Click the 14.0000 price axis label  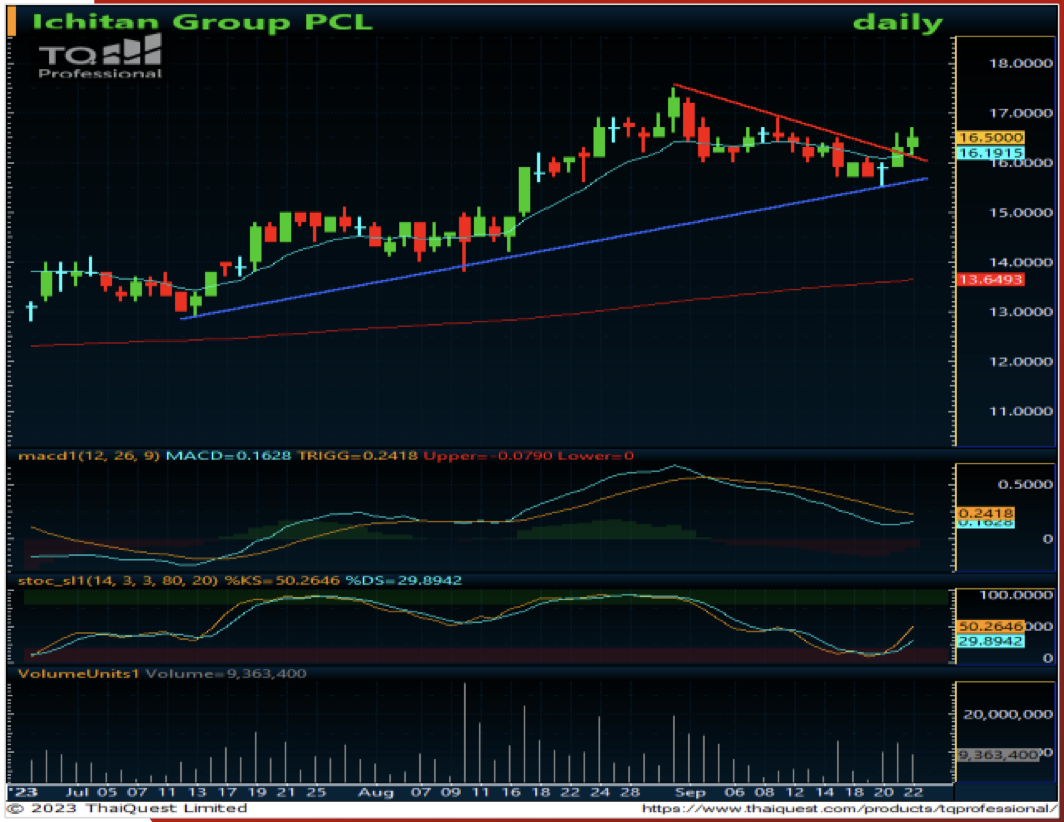tap(1021, 262)
